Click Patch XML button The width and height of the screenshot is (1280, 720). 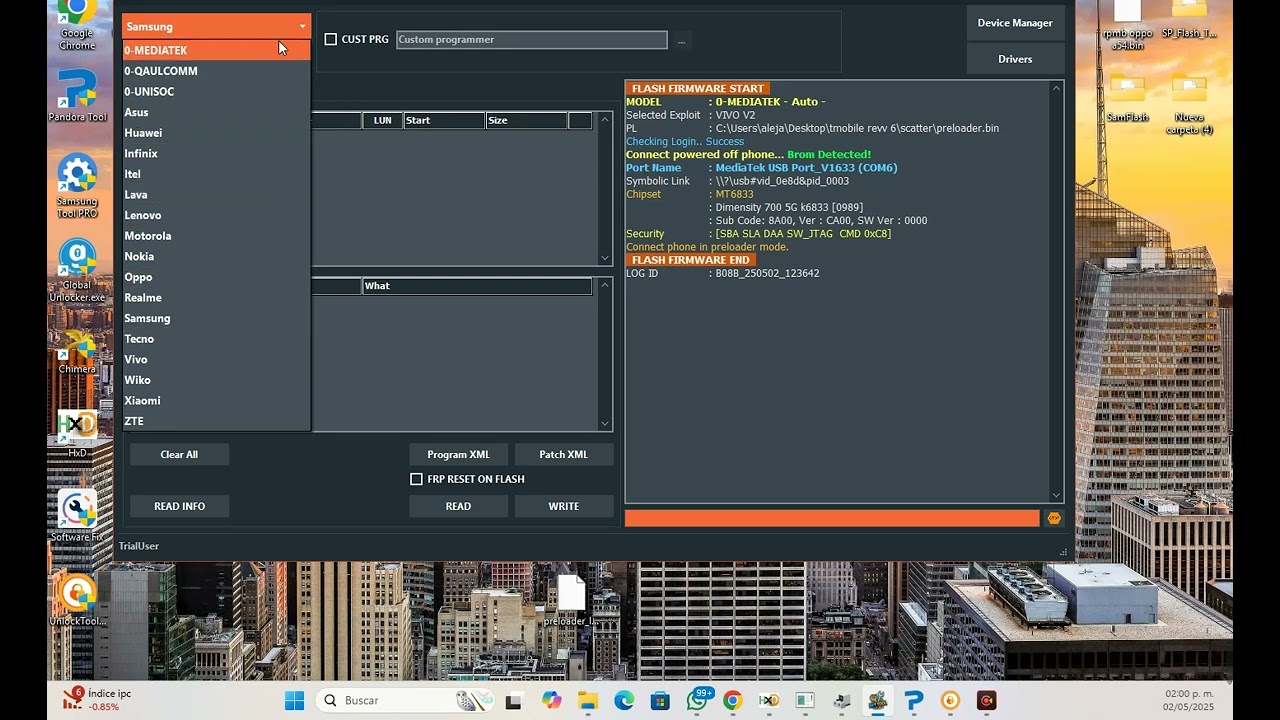(x=564, y=454)
